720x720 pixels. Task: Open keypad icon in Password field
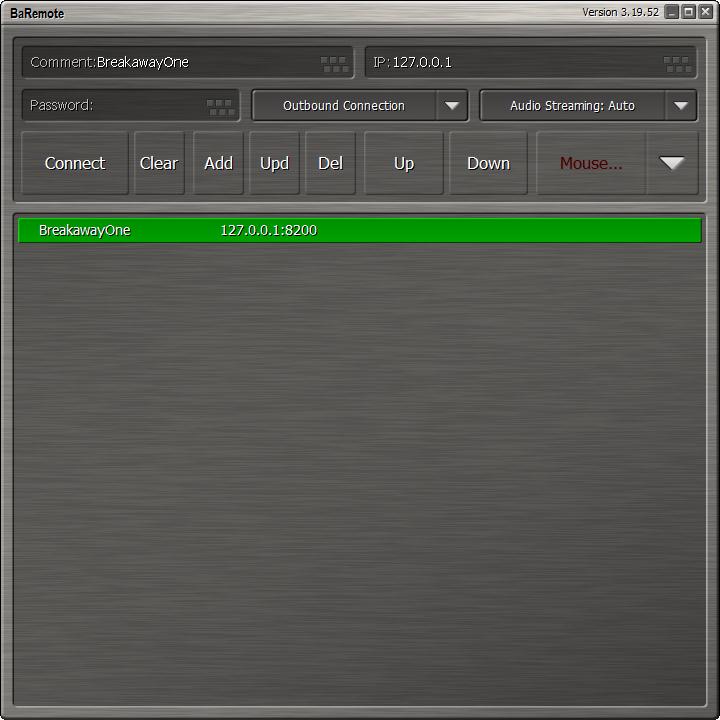(221, 107)
